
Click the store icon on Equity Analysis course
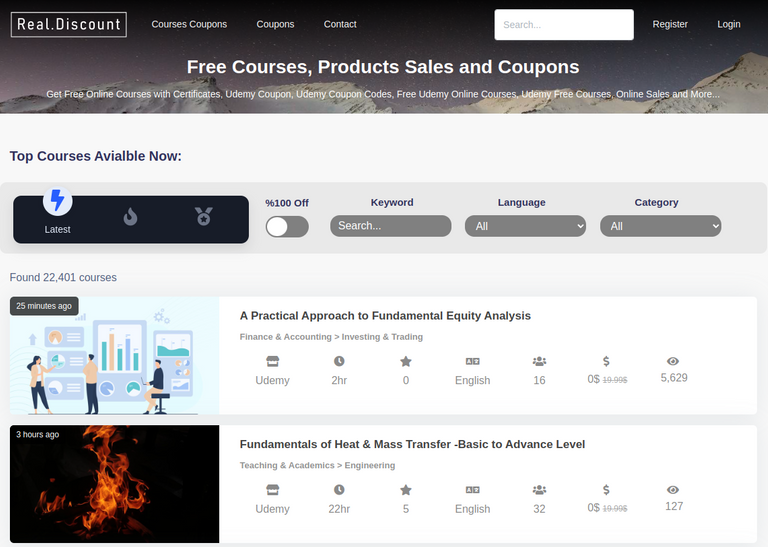pos(272,361)
